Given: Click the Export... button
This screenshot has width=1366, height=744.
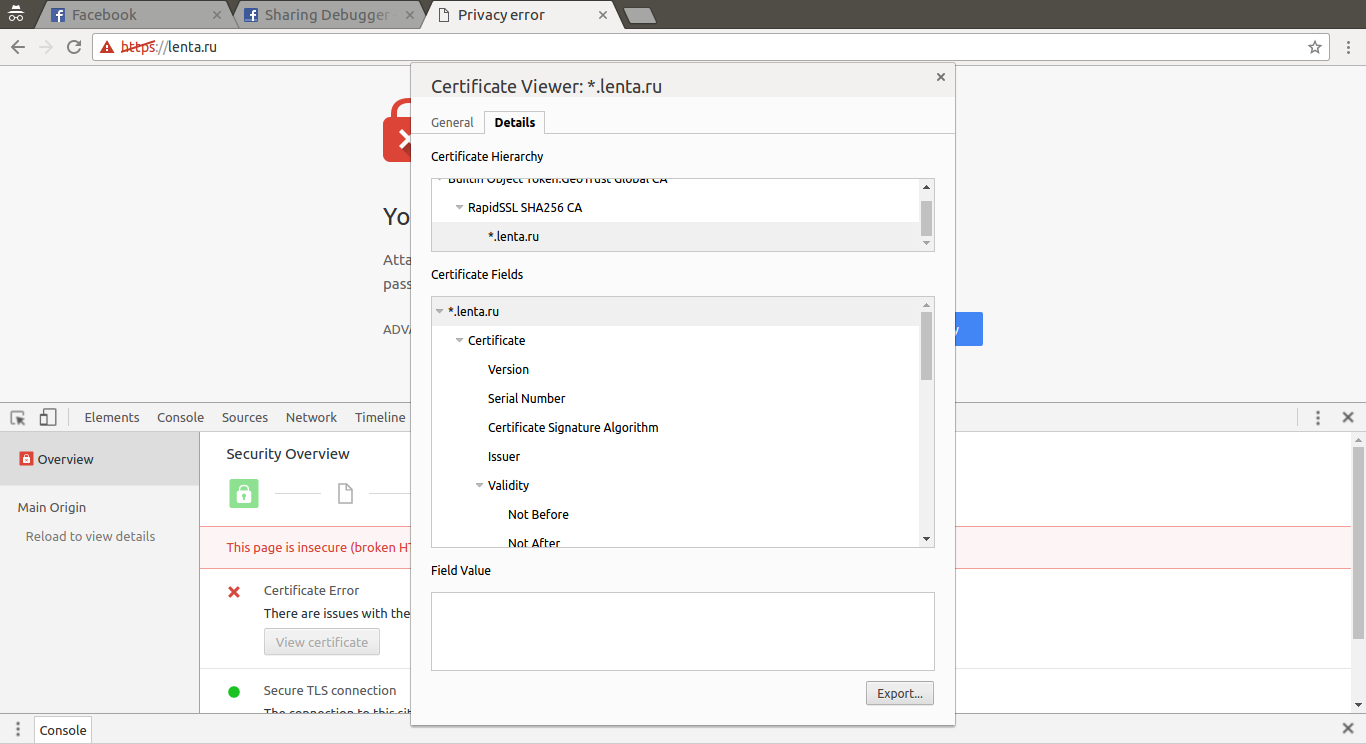Looking at the screenshot, I should pyautogui.click(x=900, y=693).
